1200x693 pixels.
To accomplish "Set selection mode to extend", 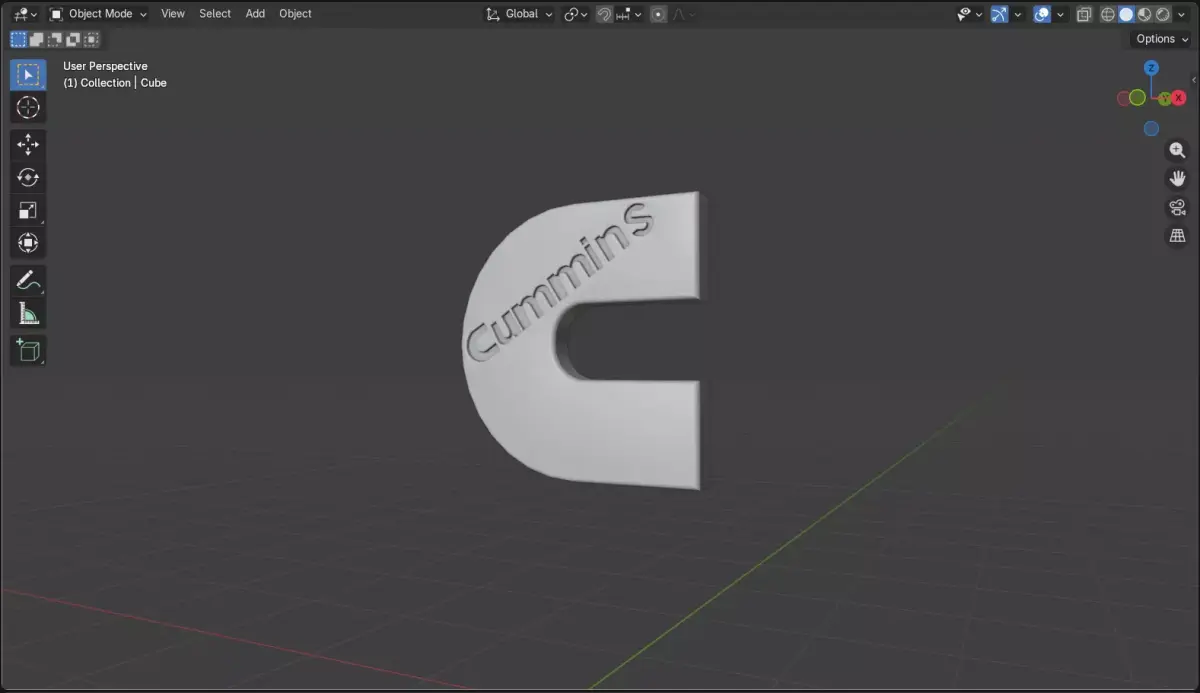I will tap(37, 39).
